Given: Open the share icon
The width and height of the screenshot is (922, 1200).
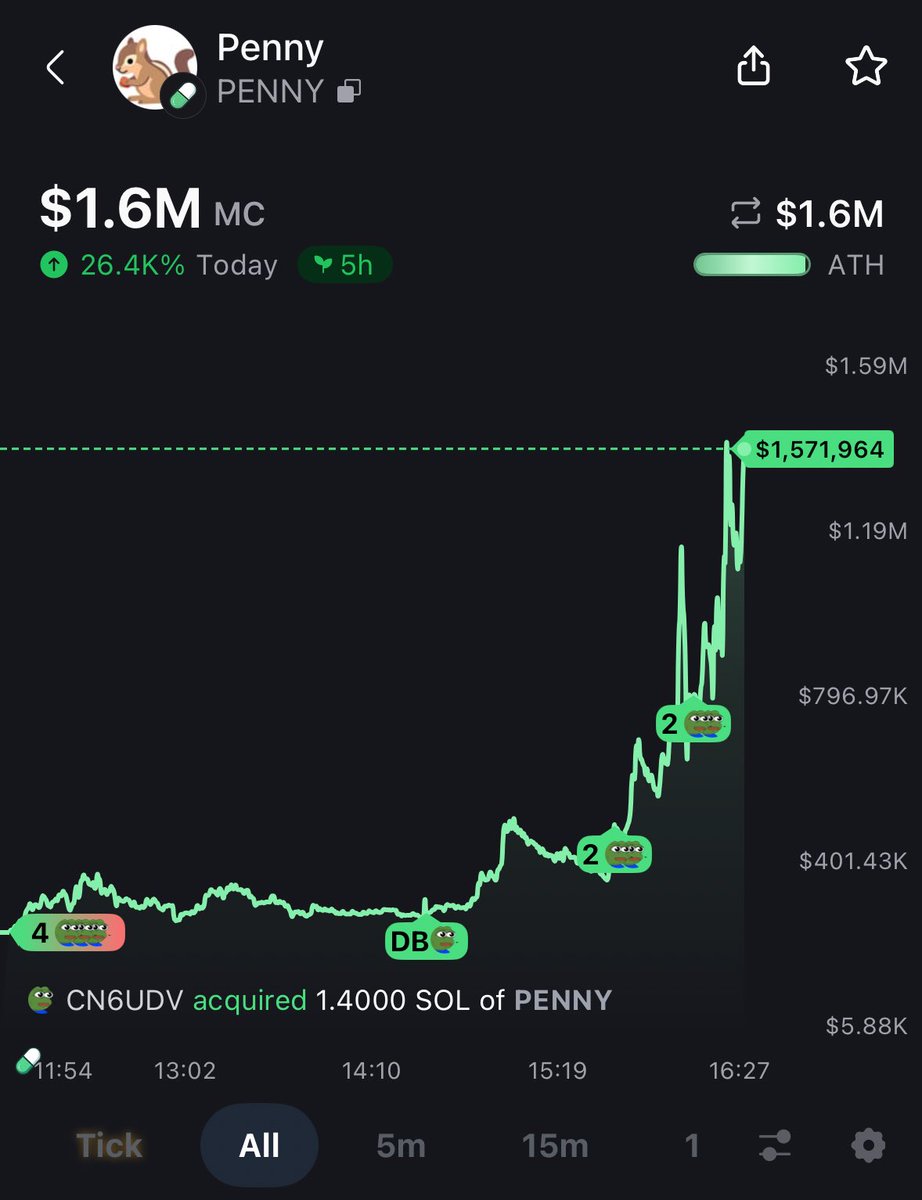Looking at the screenshot, I should (754, 67).
